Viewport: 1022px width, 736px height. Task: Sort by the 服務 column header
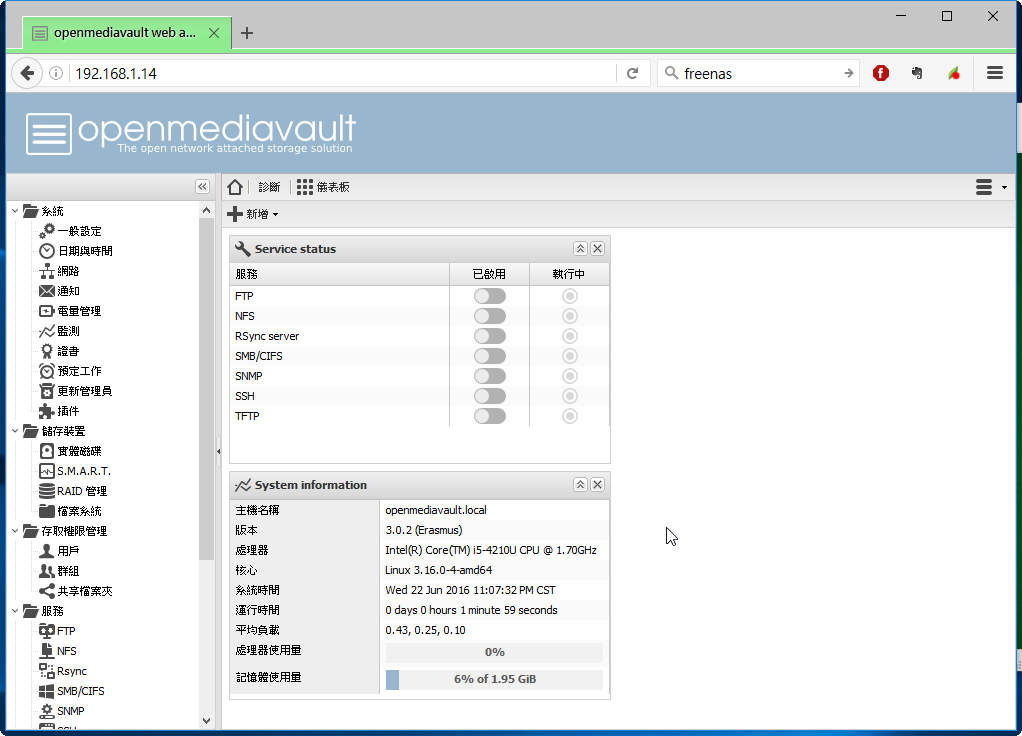click(340, 274)
